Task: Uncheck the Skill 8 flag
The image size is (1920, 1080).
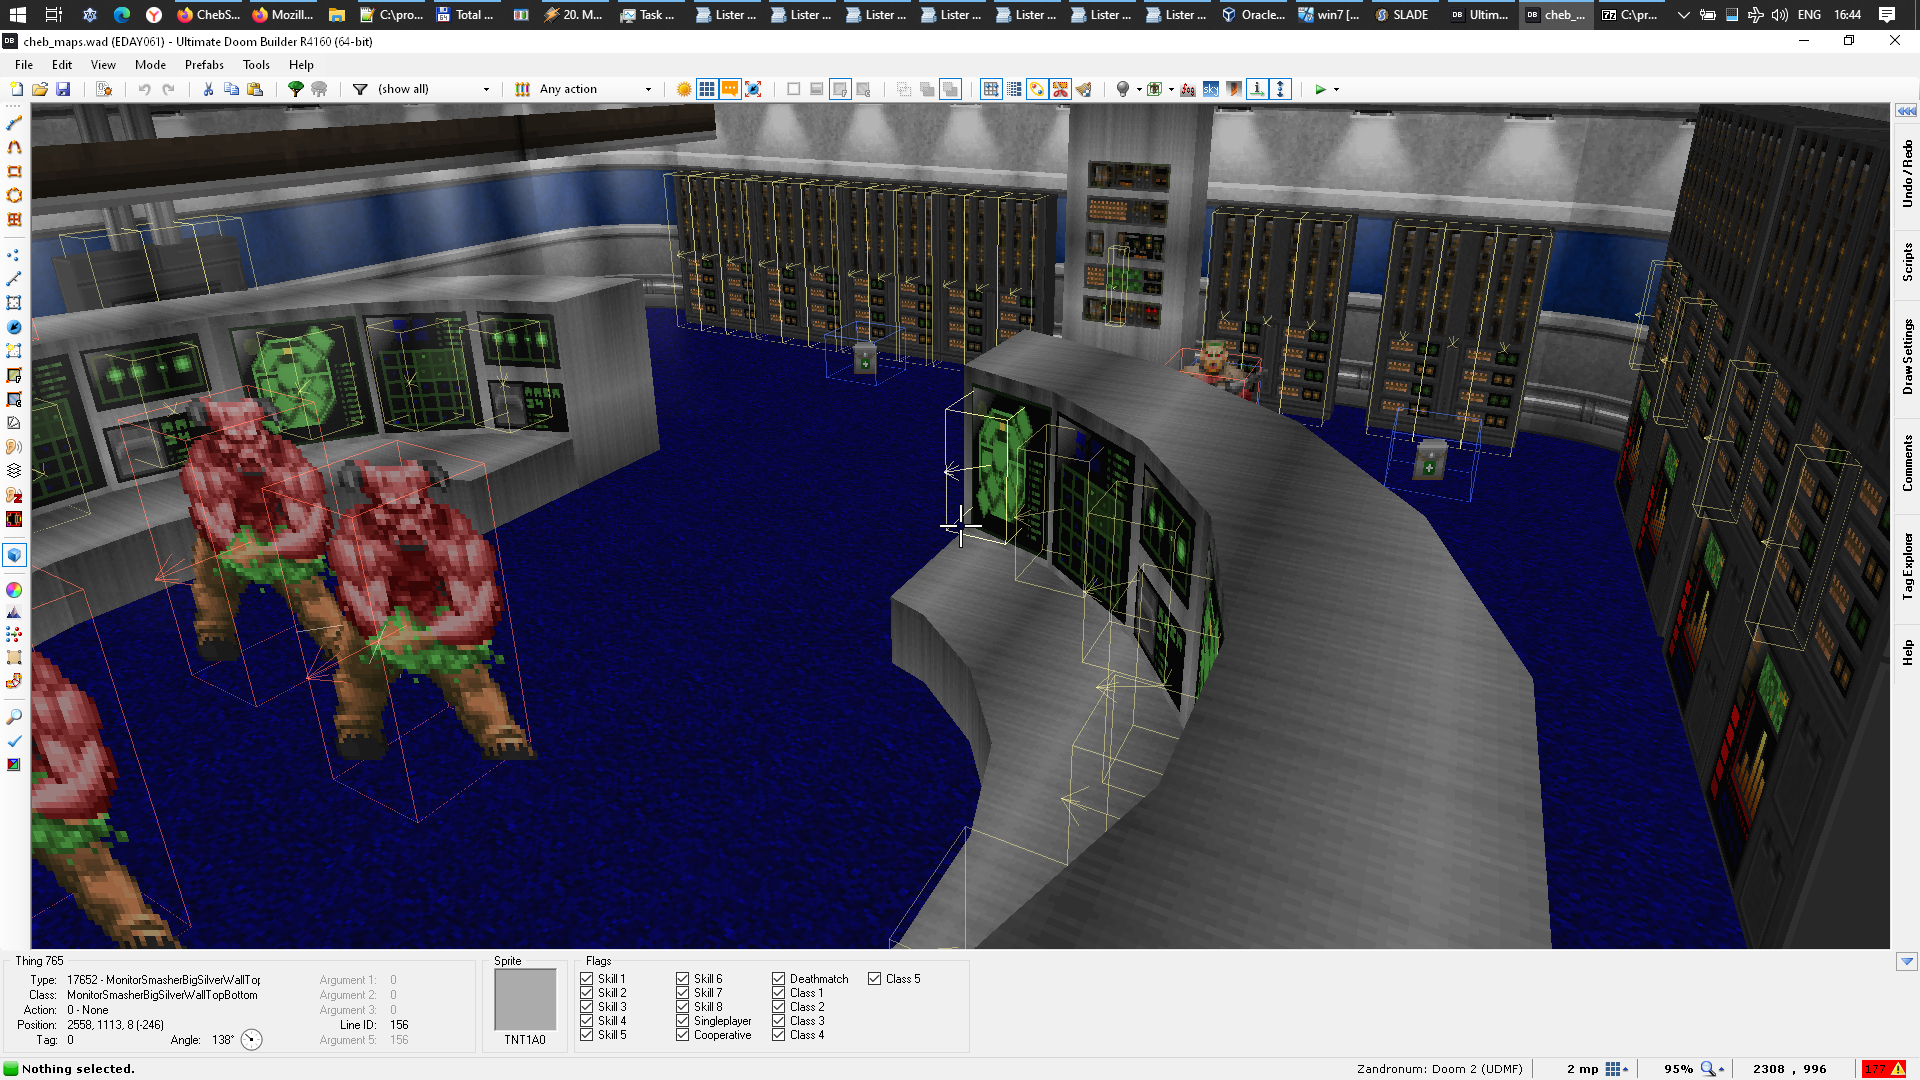Action: [683, 1007]
